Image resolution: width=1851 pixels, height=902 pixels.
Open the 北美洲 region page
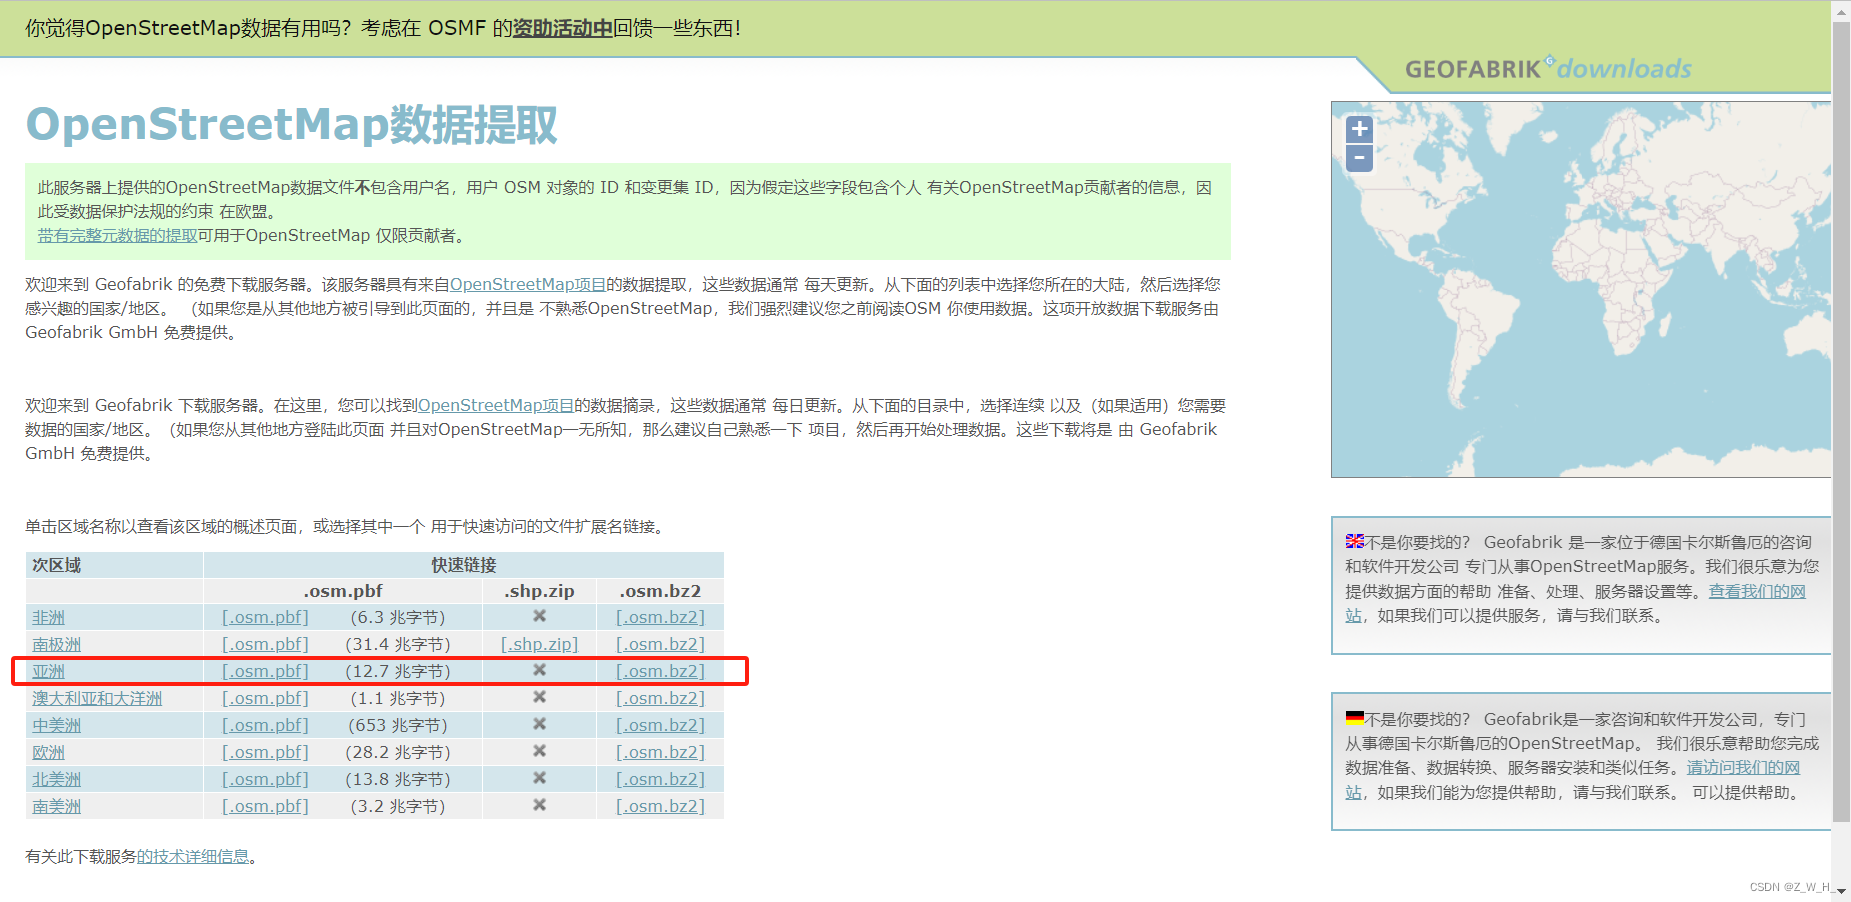coord(56,780)
